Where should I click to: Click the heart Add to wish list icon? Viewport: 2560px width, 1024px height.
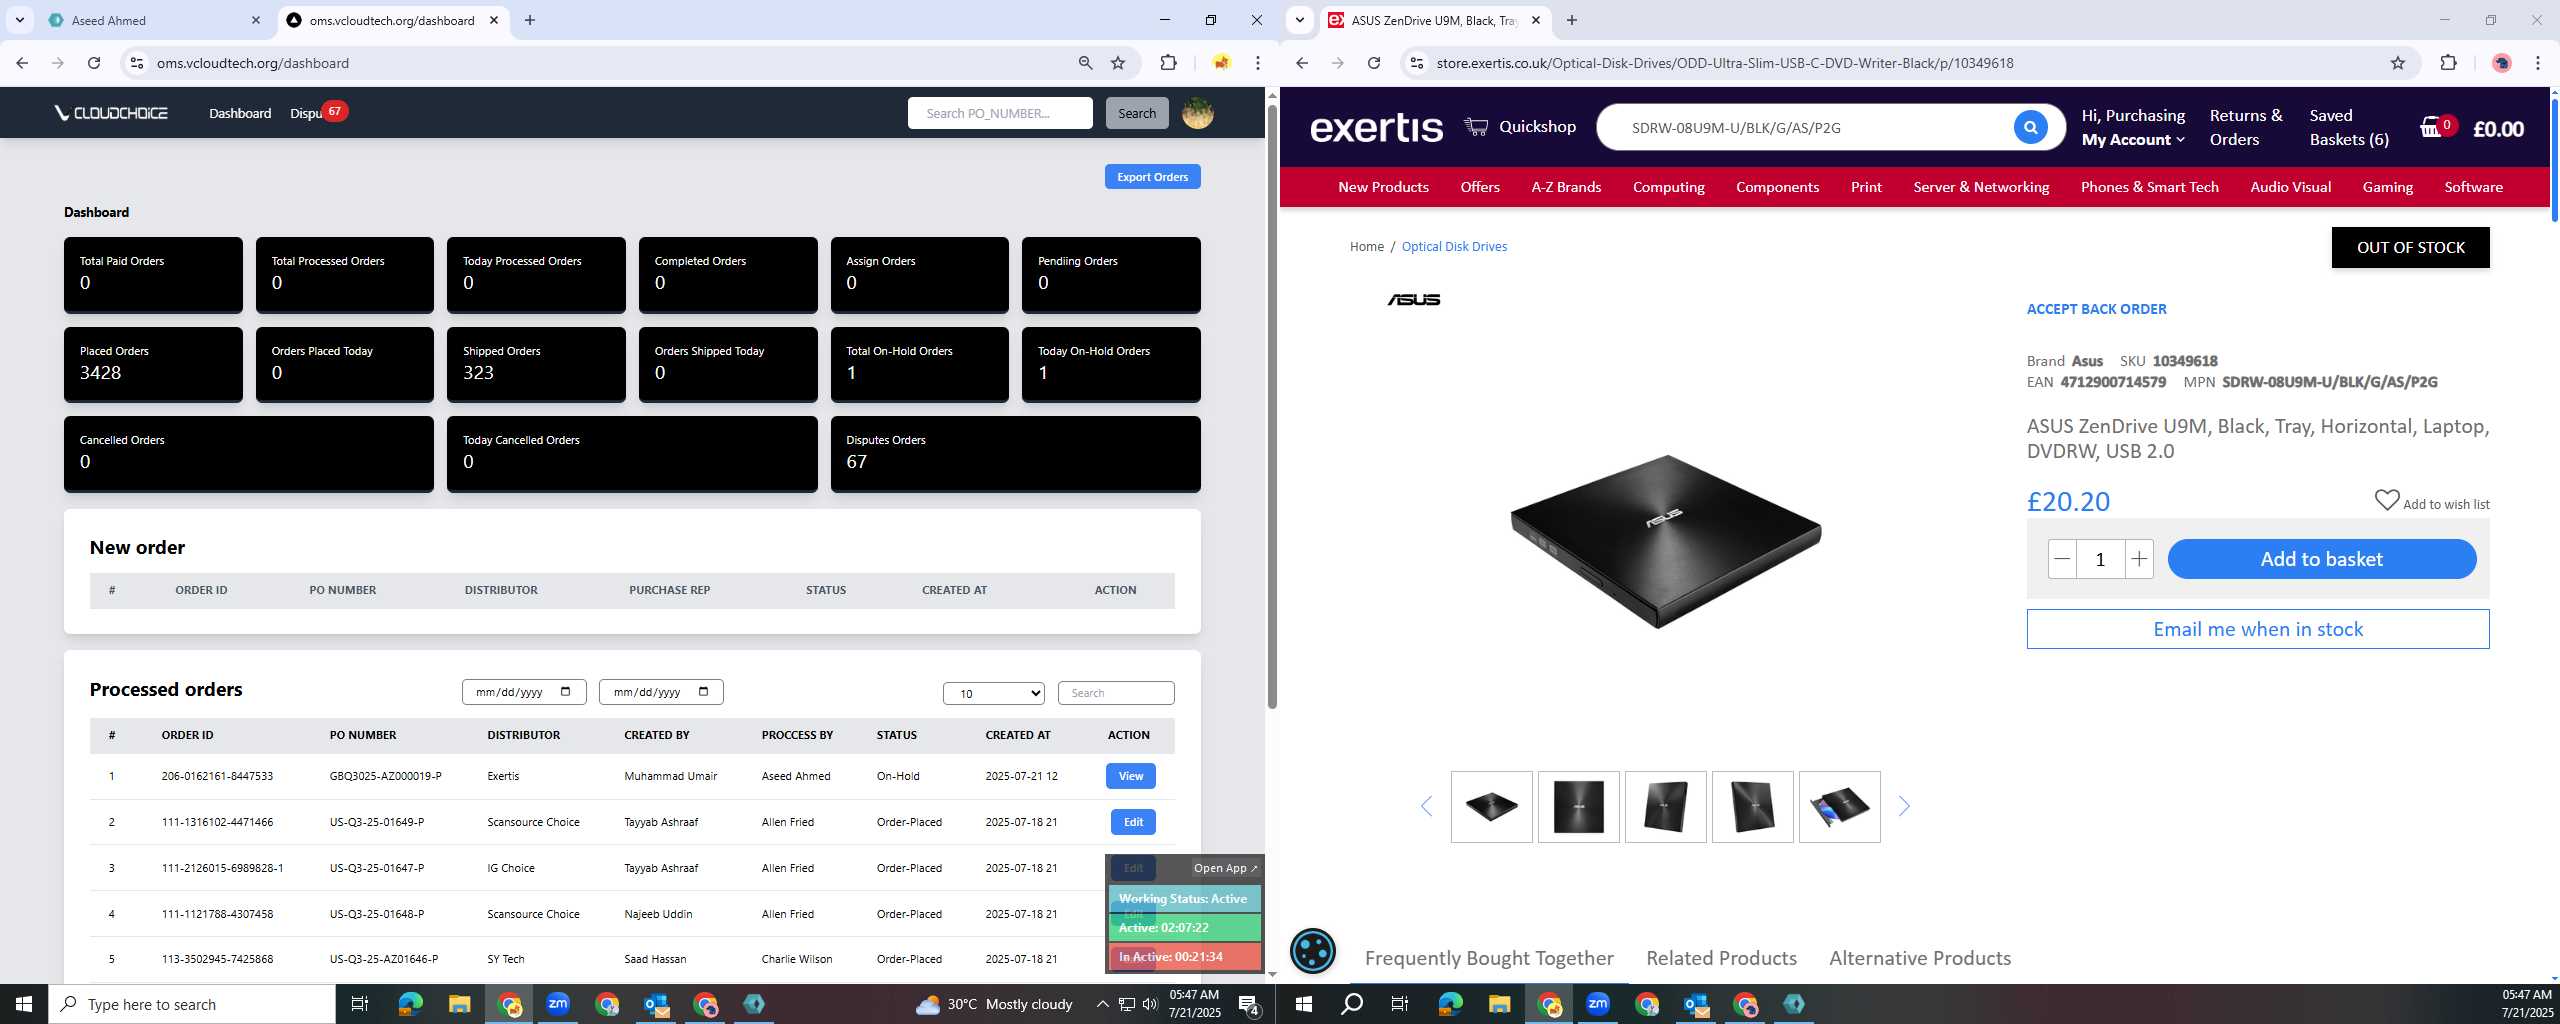point(2387,500)
